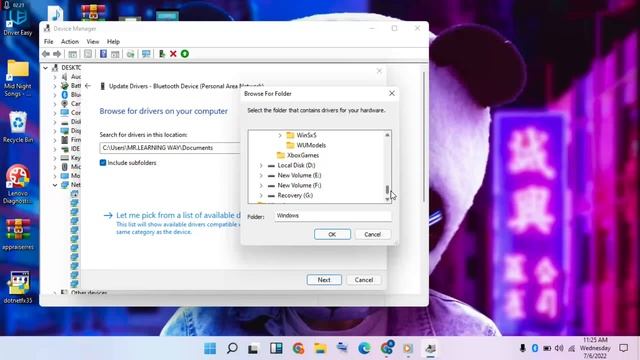Click Scan for hardware changes monitor icon
Viewport: 640px width, 360px height.
(x=146, y=54)
